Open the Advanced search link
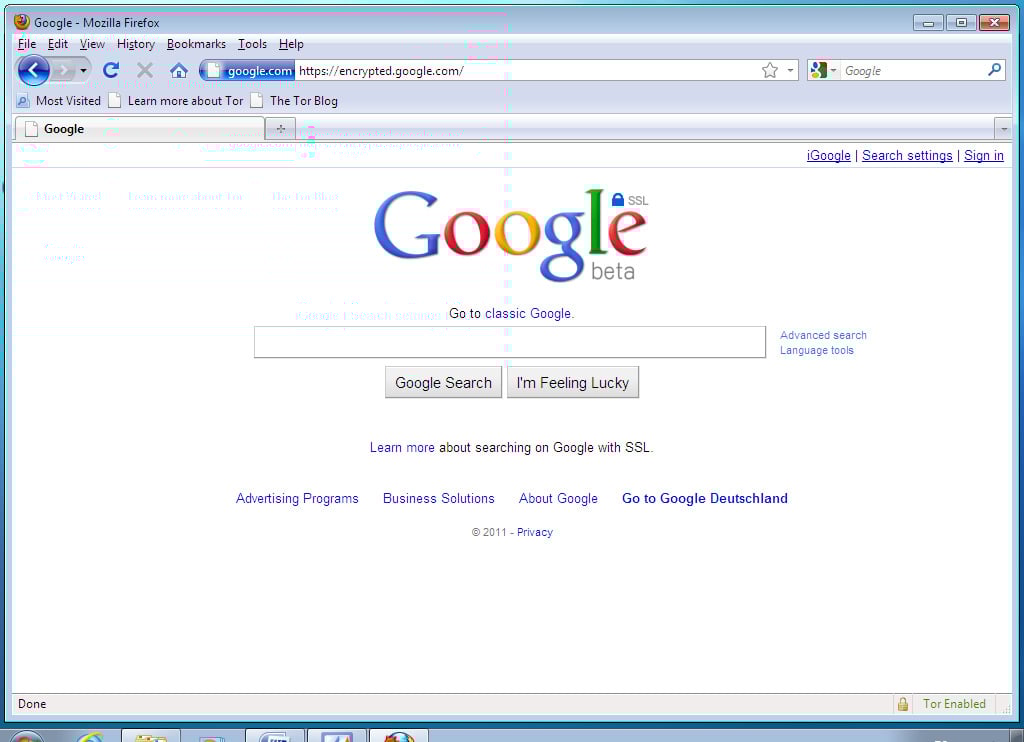 coord(823,335)
